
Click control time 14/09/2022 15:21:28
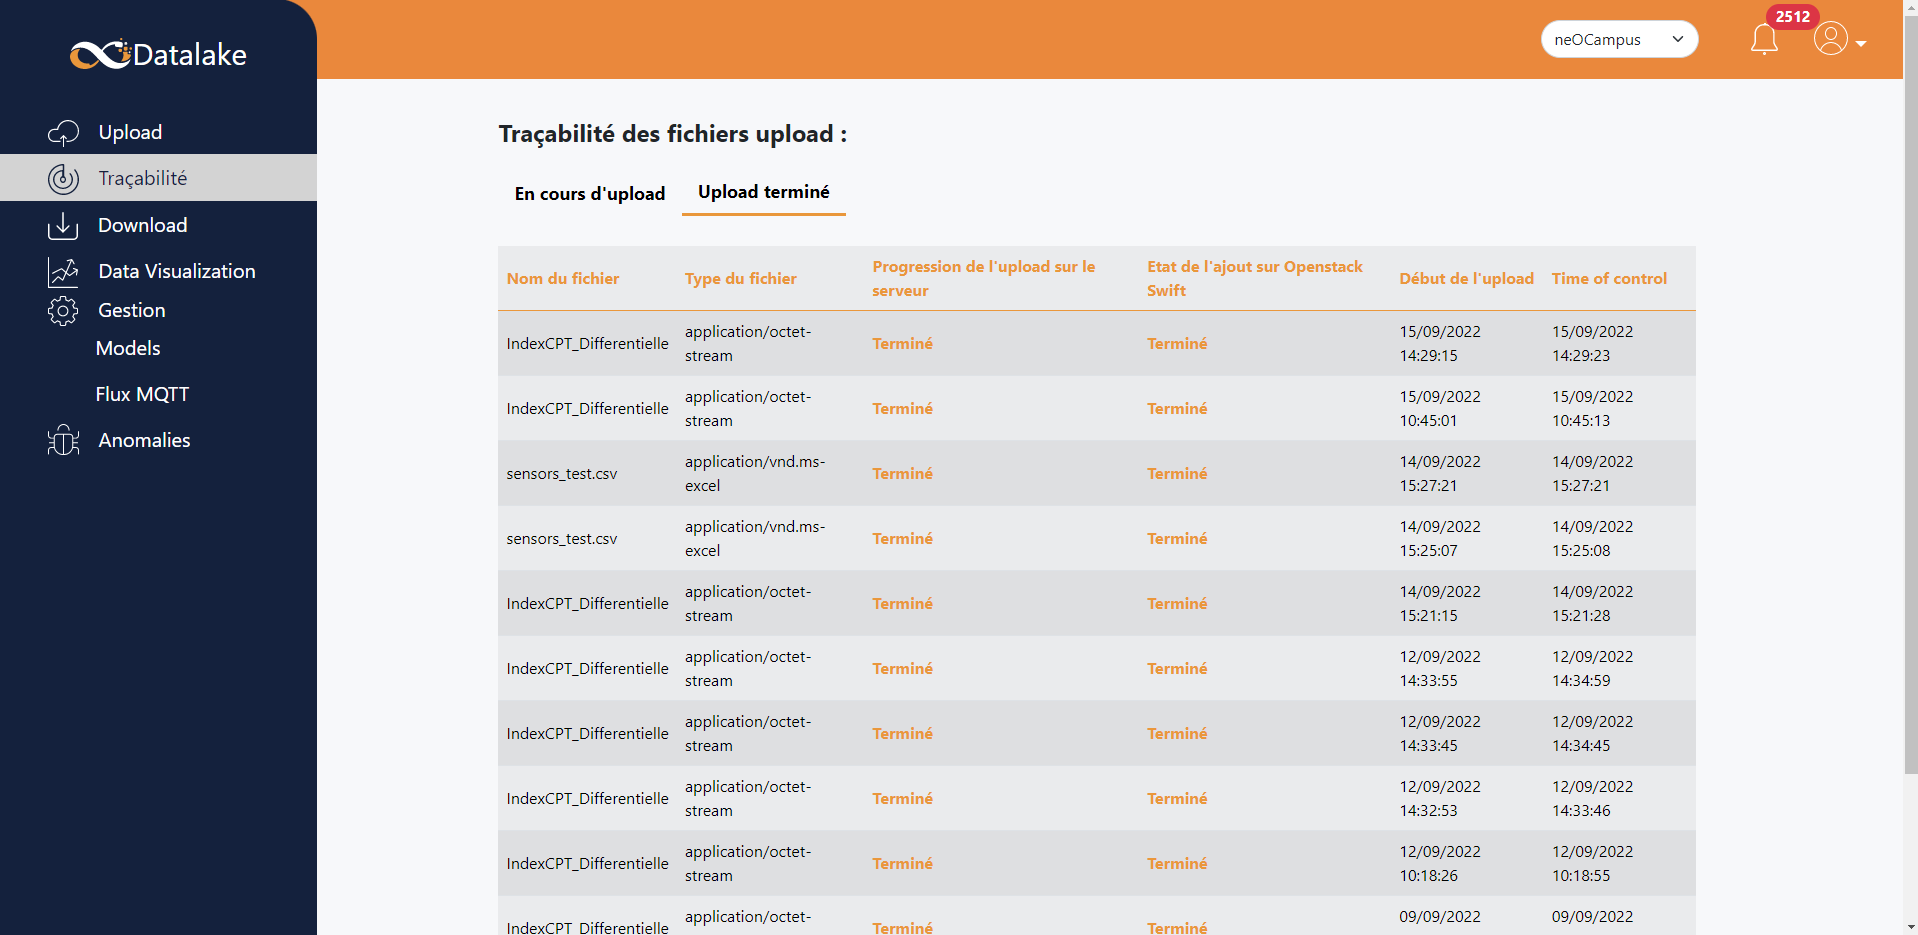pos(1592,603)
